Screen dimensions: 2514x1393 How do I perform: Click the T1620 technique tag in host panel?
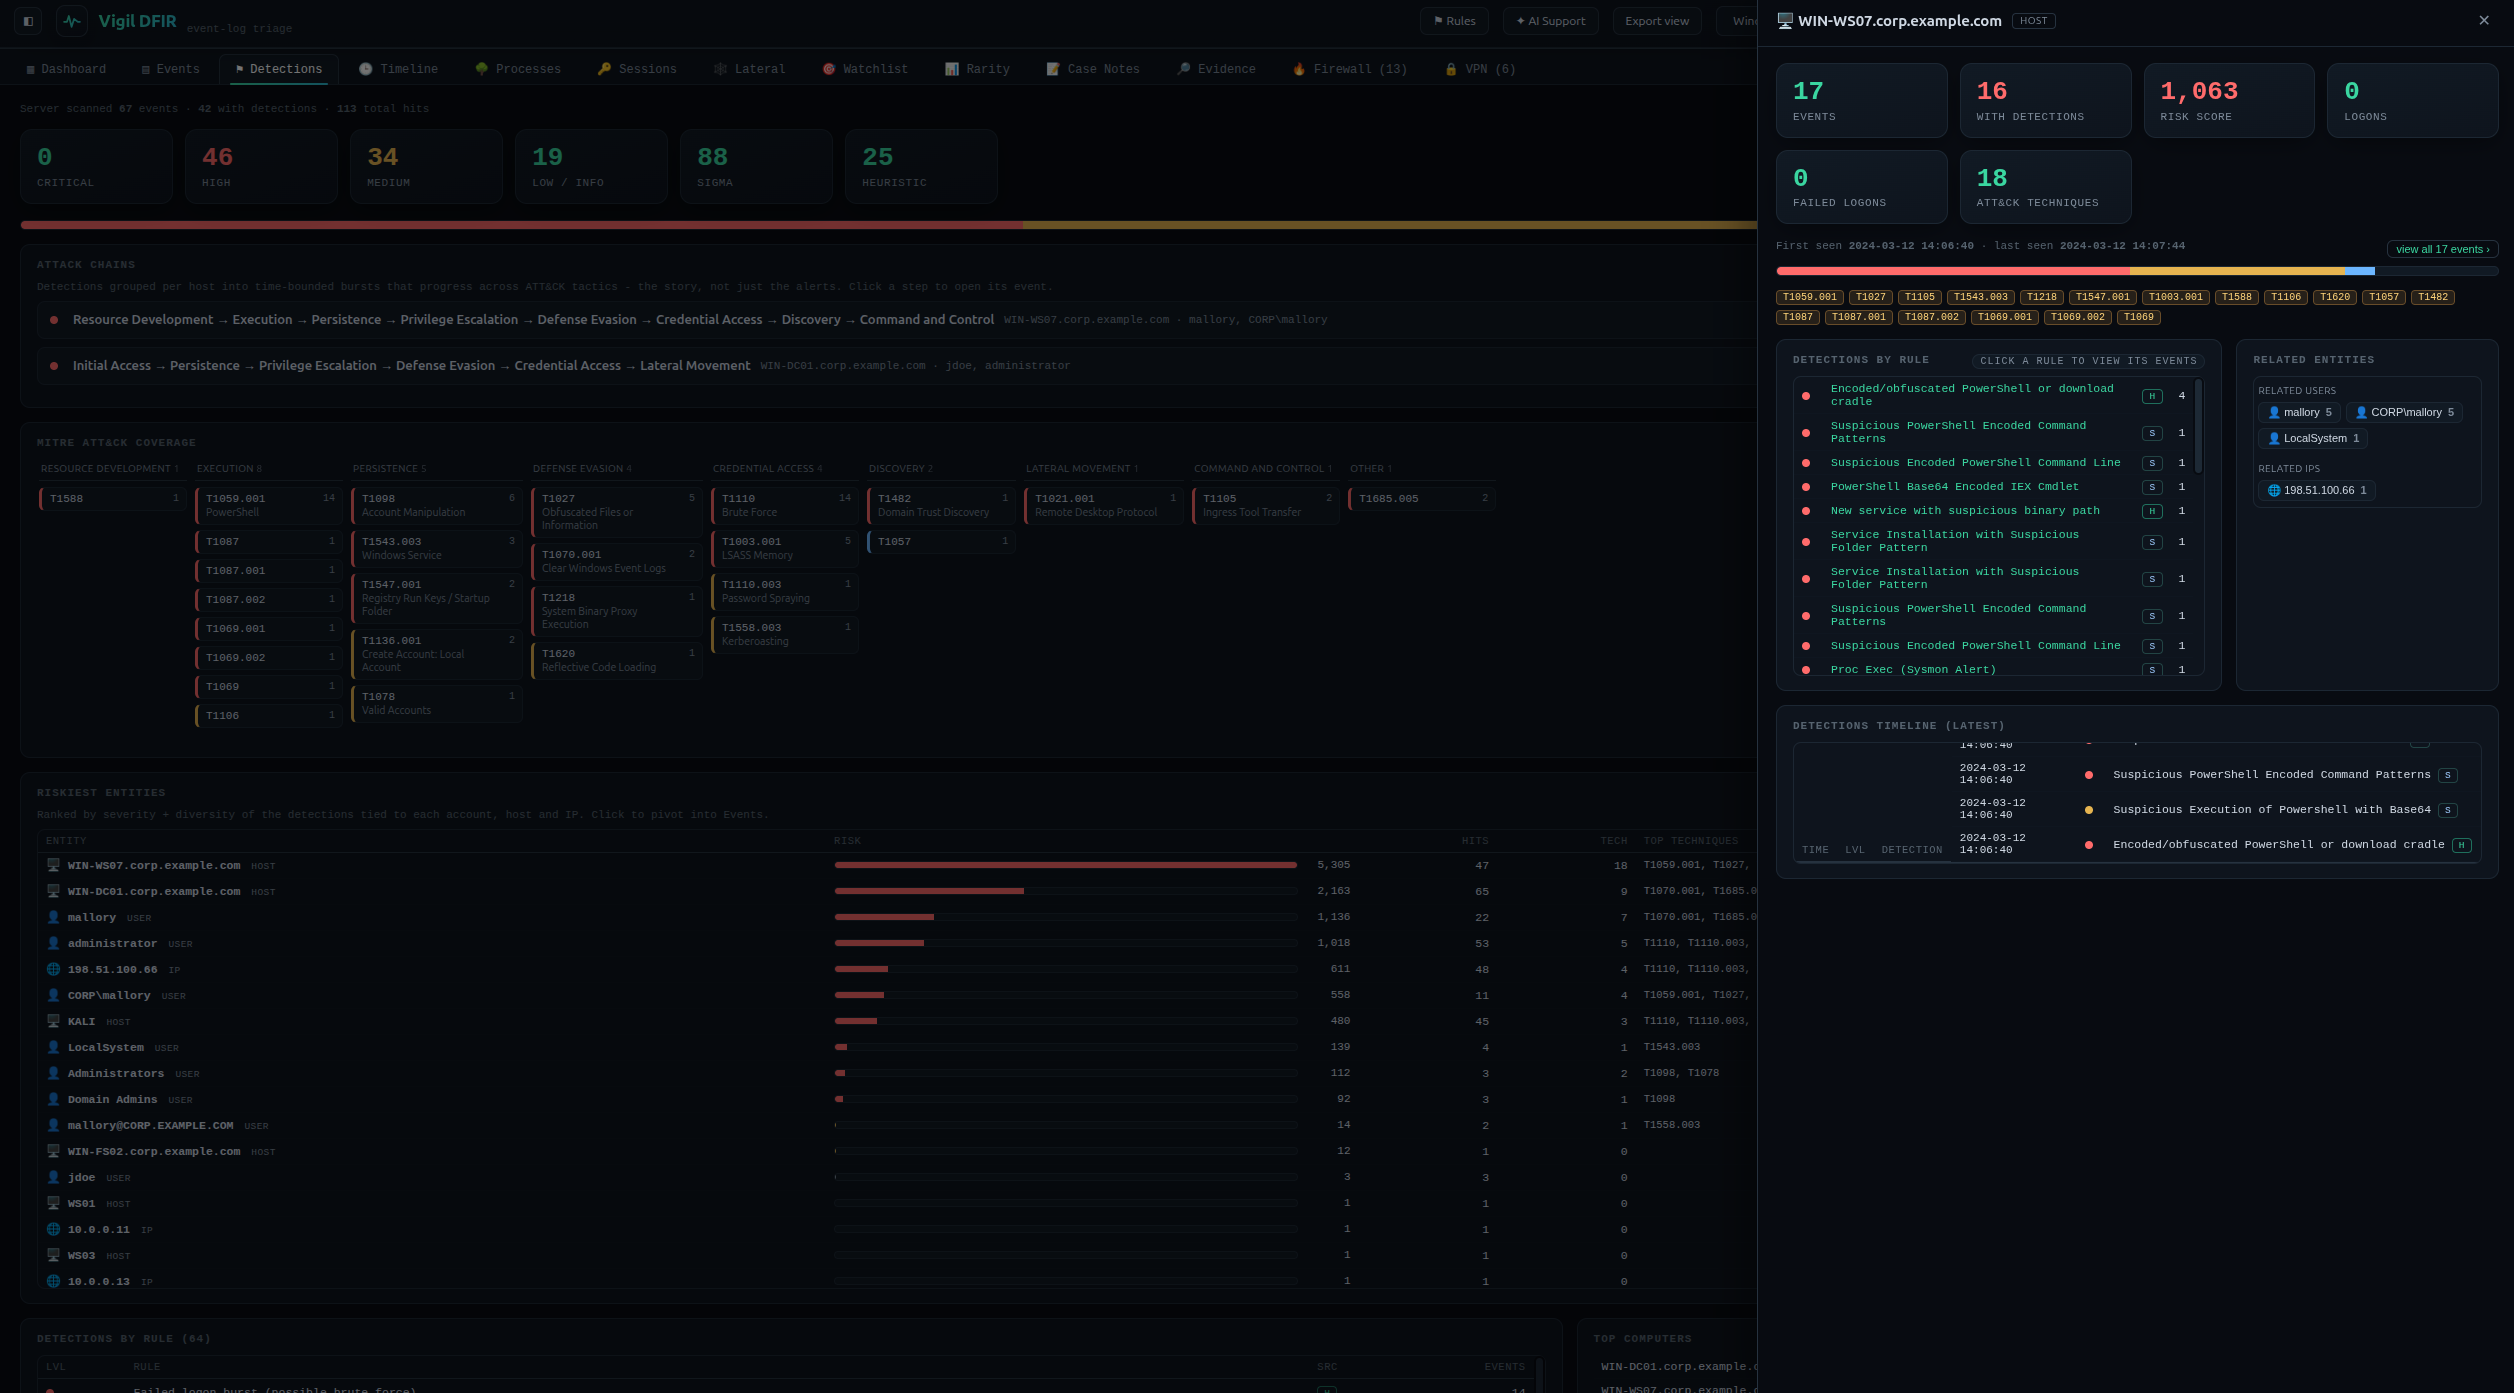pos(2335,297)
